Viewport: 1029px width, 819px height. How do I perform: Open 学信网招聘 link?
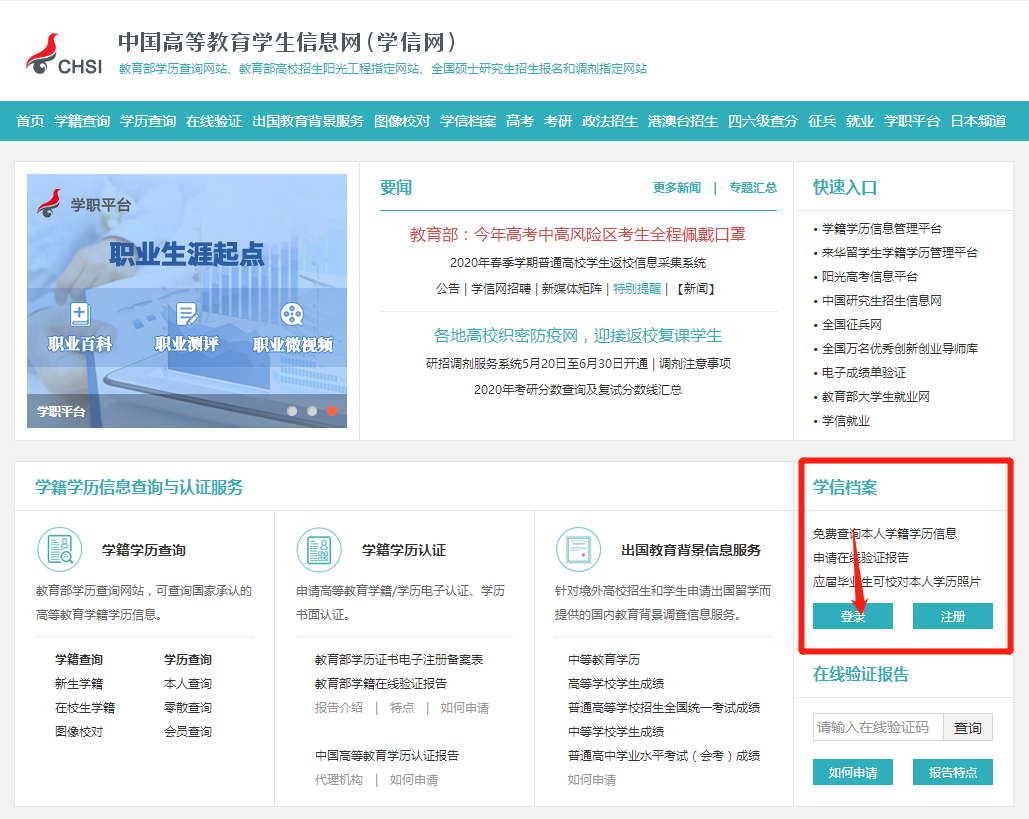pos(501,289)
